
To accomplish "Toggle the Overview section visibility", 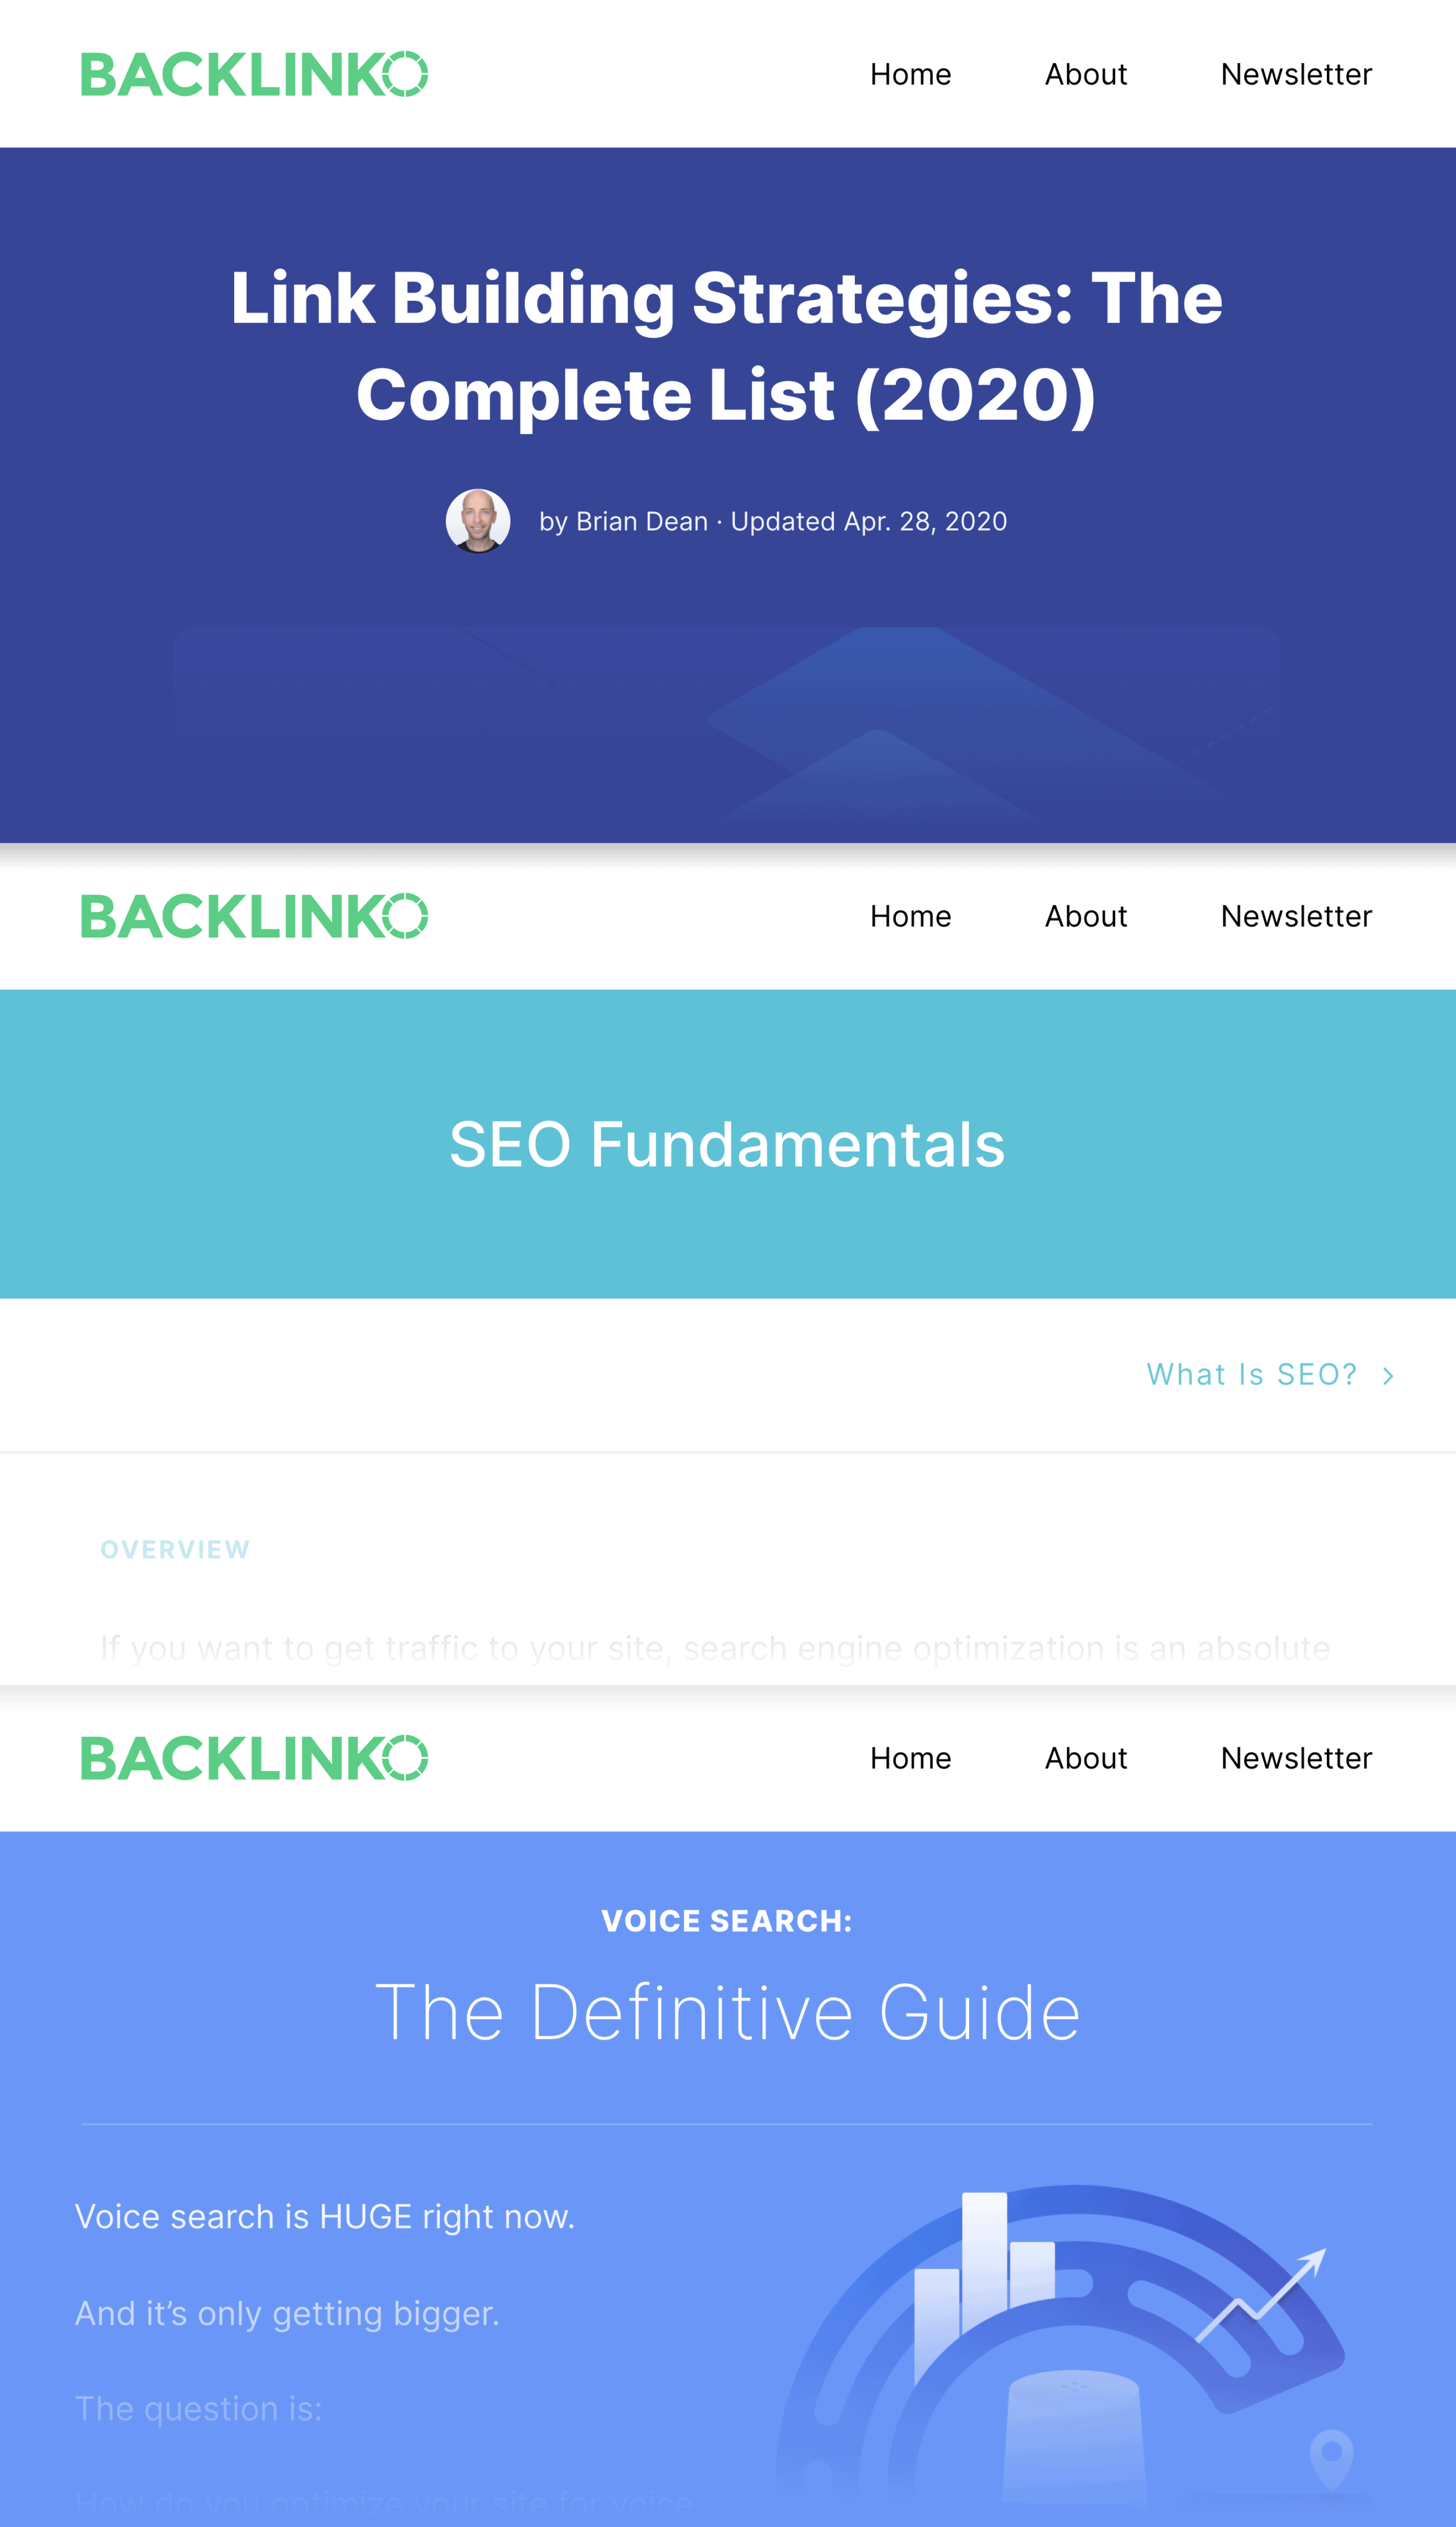I will [x=175, y=1548].
